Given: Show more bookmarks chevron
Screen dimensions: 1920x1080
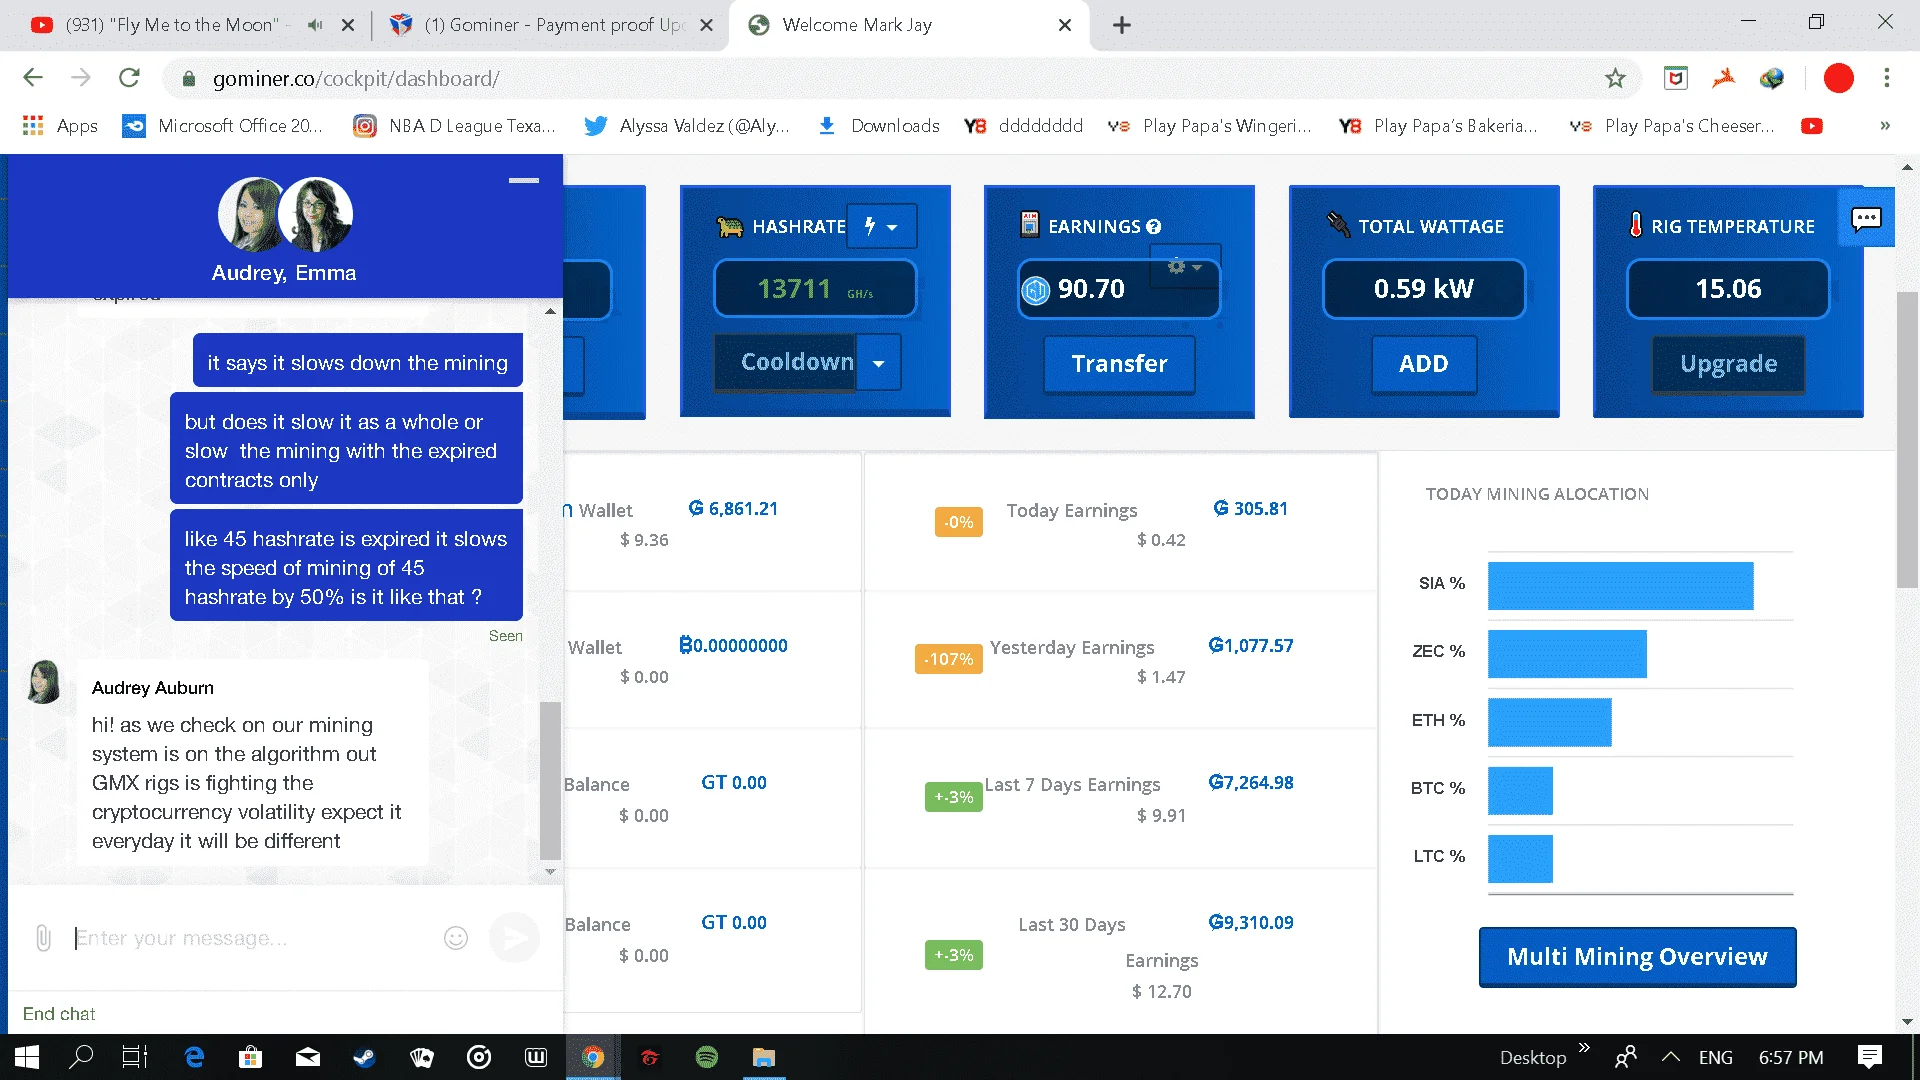Looking at the screenshot, I should coord(1885,126).
